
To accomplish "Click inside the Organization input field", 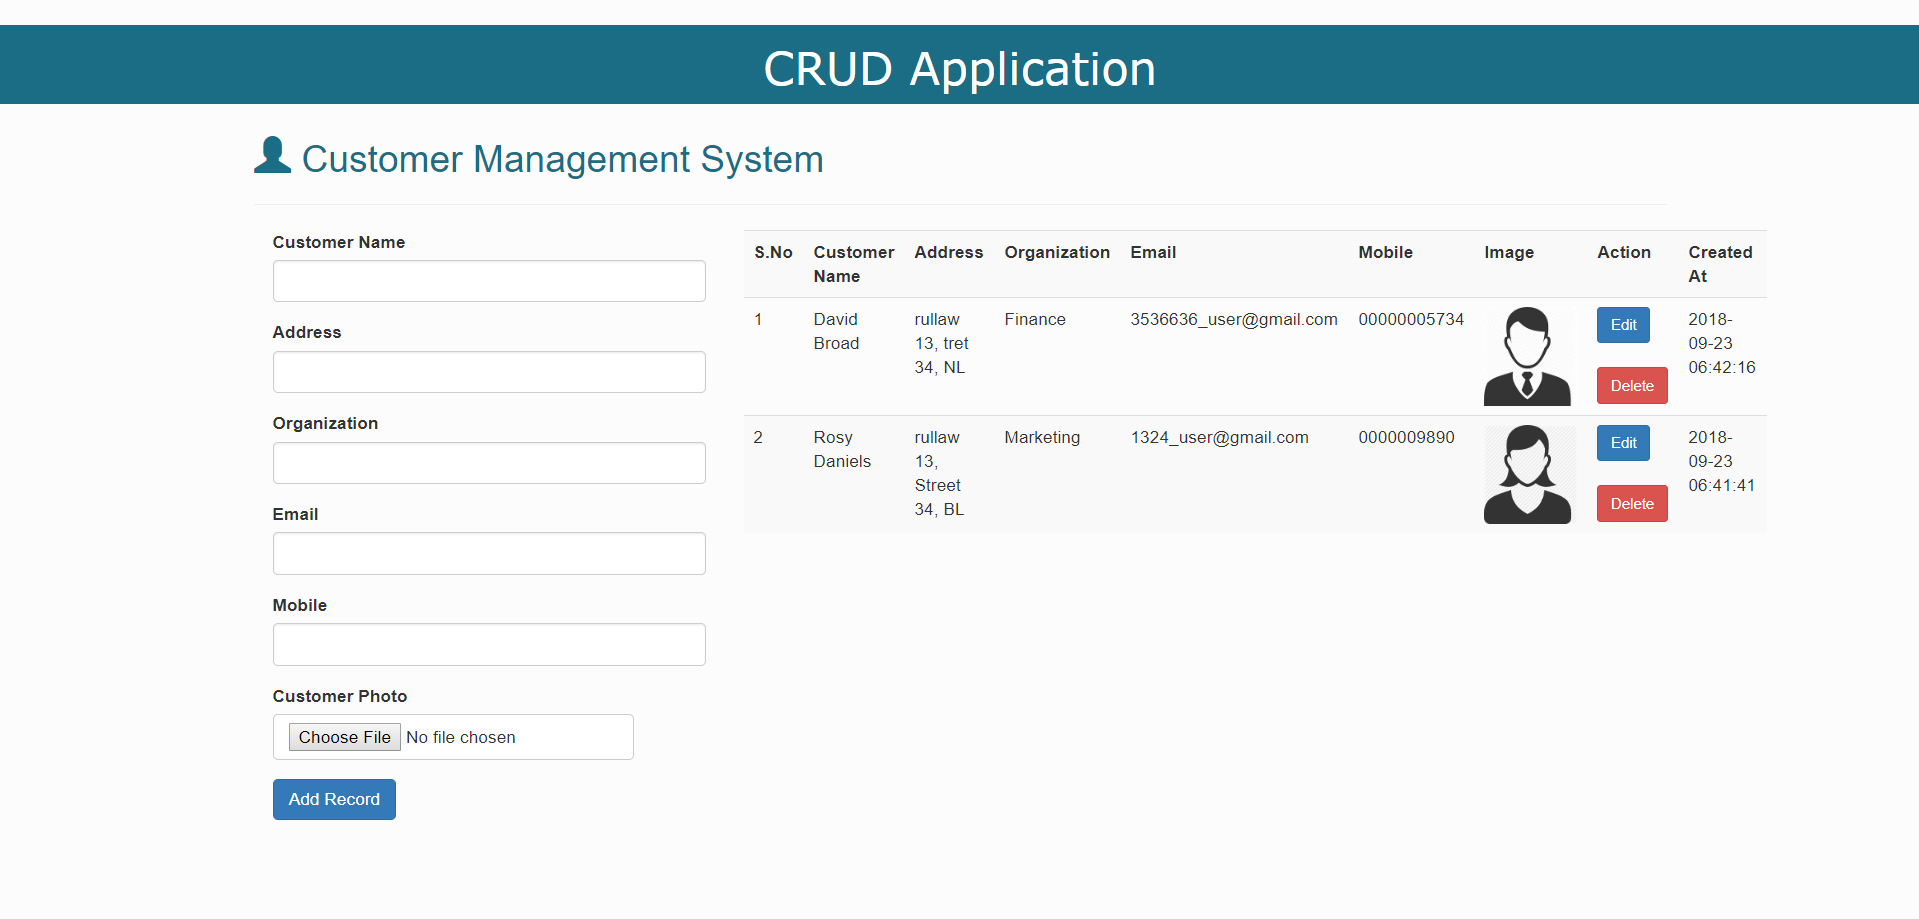I will coord(488,462).
